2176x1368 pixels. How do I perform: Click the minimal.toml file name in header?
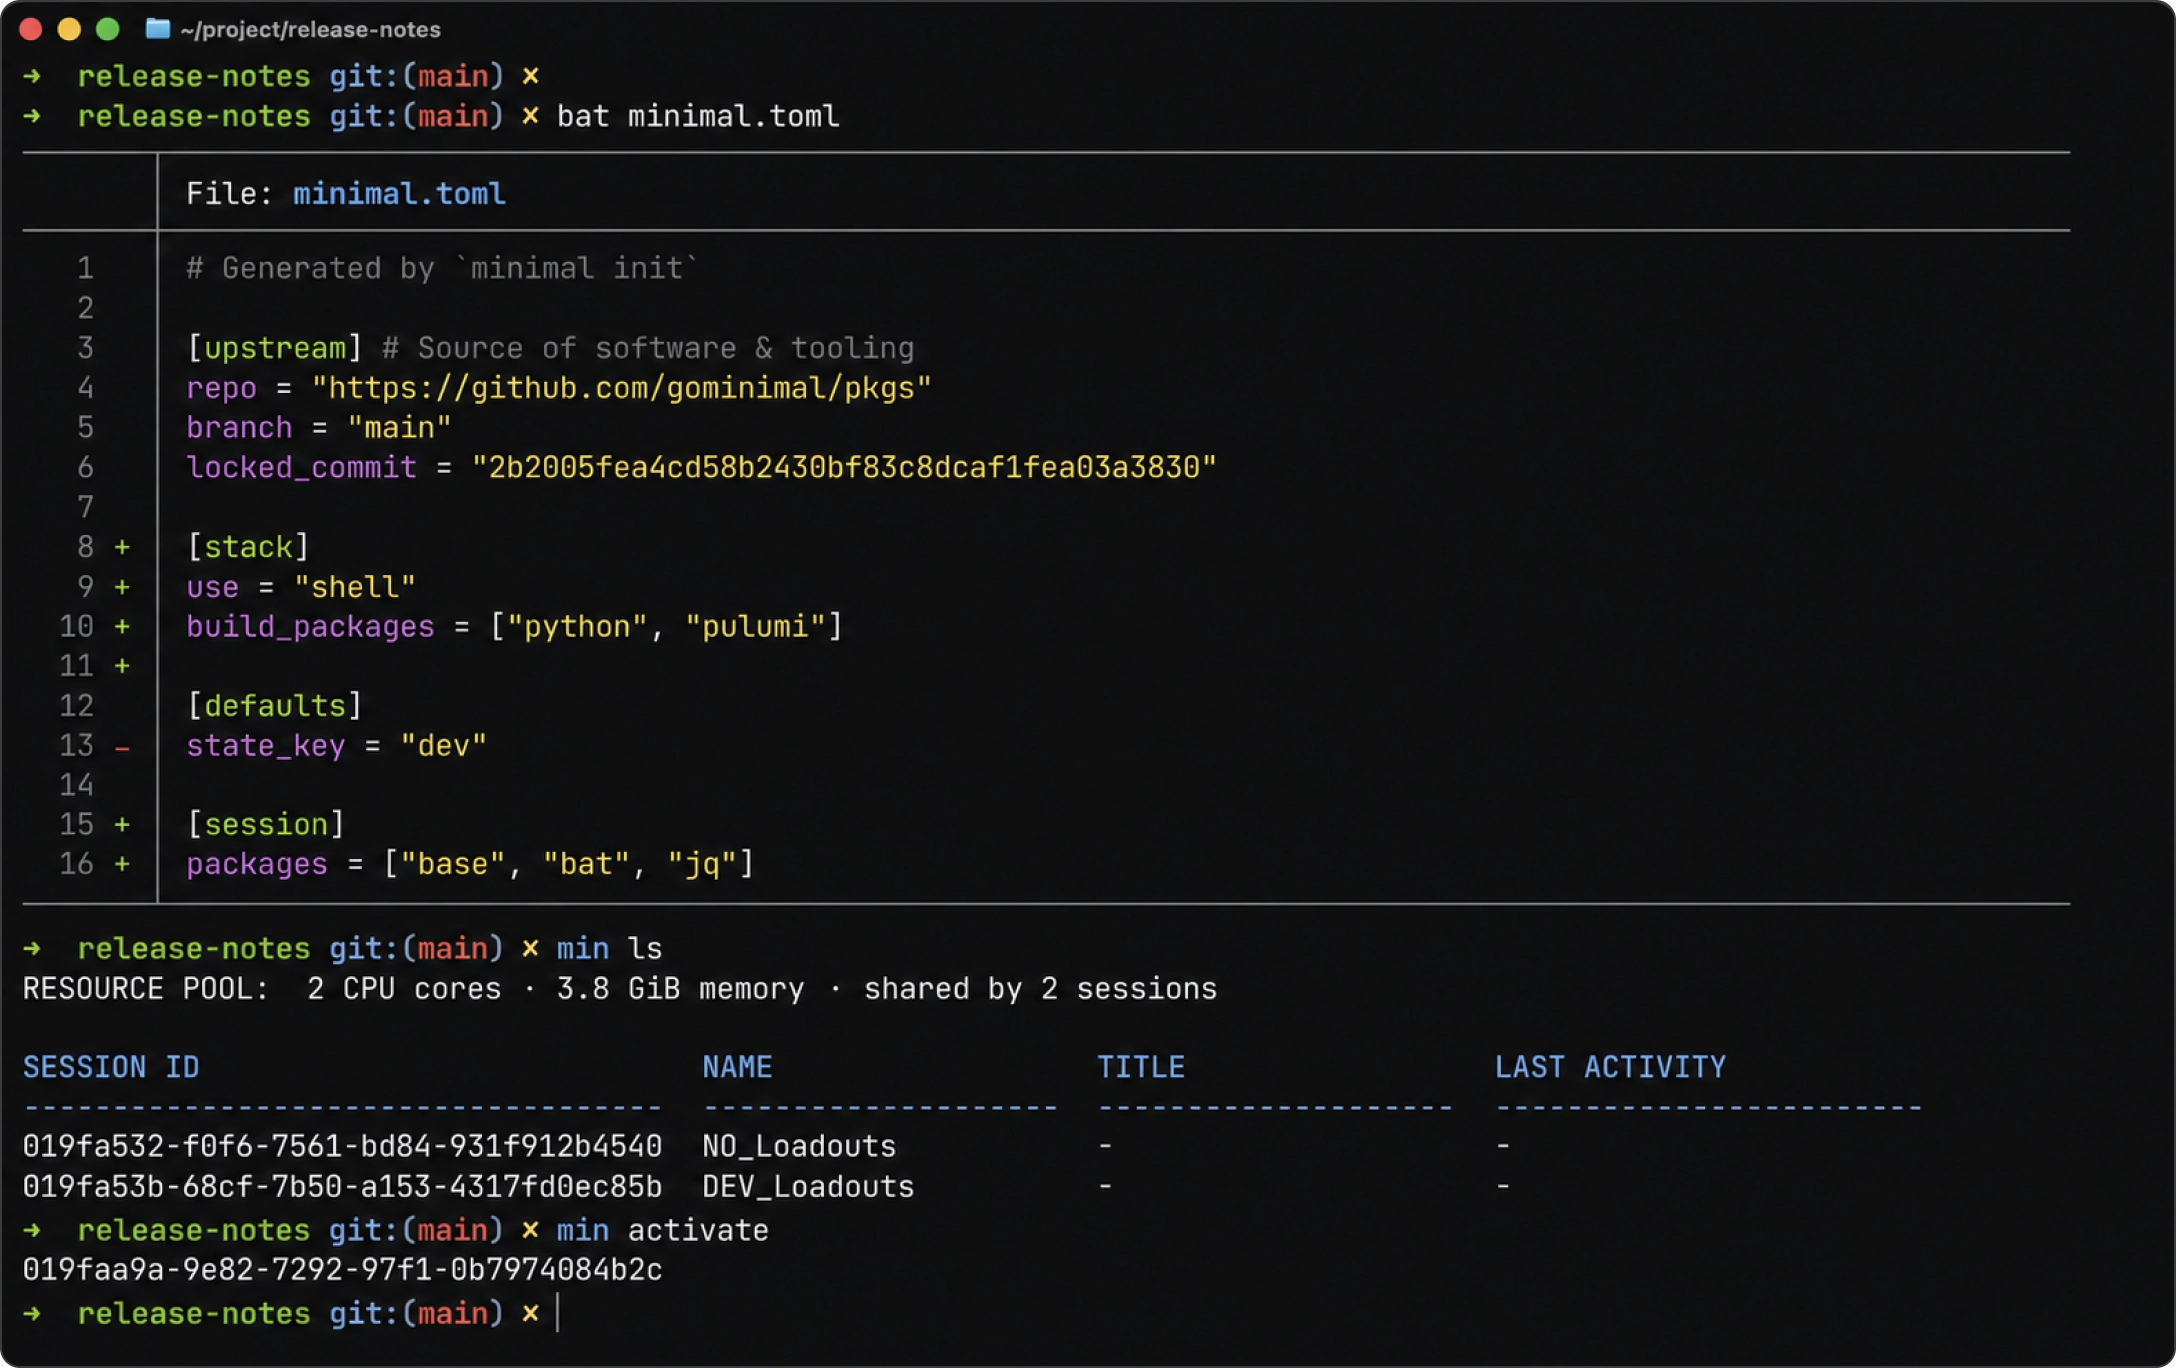point(399,194)
